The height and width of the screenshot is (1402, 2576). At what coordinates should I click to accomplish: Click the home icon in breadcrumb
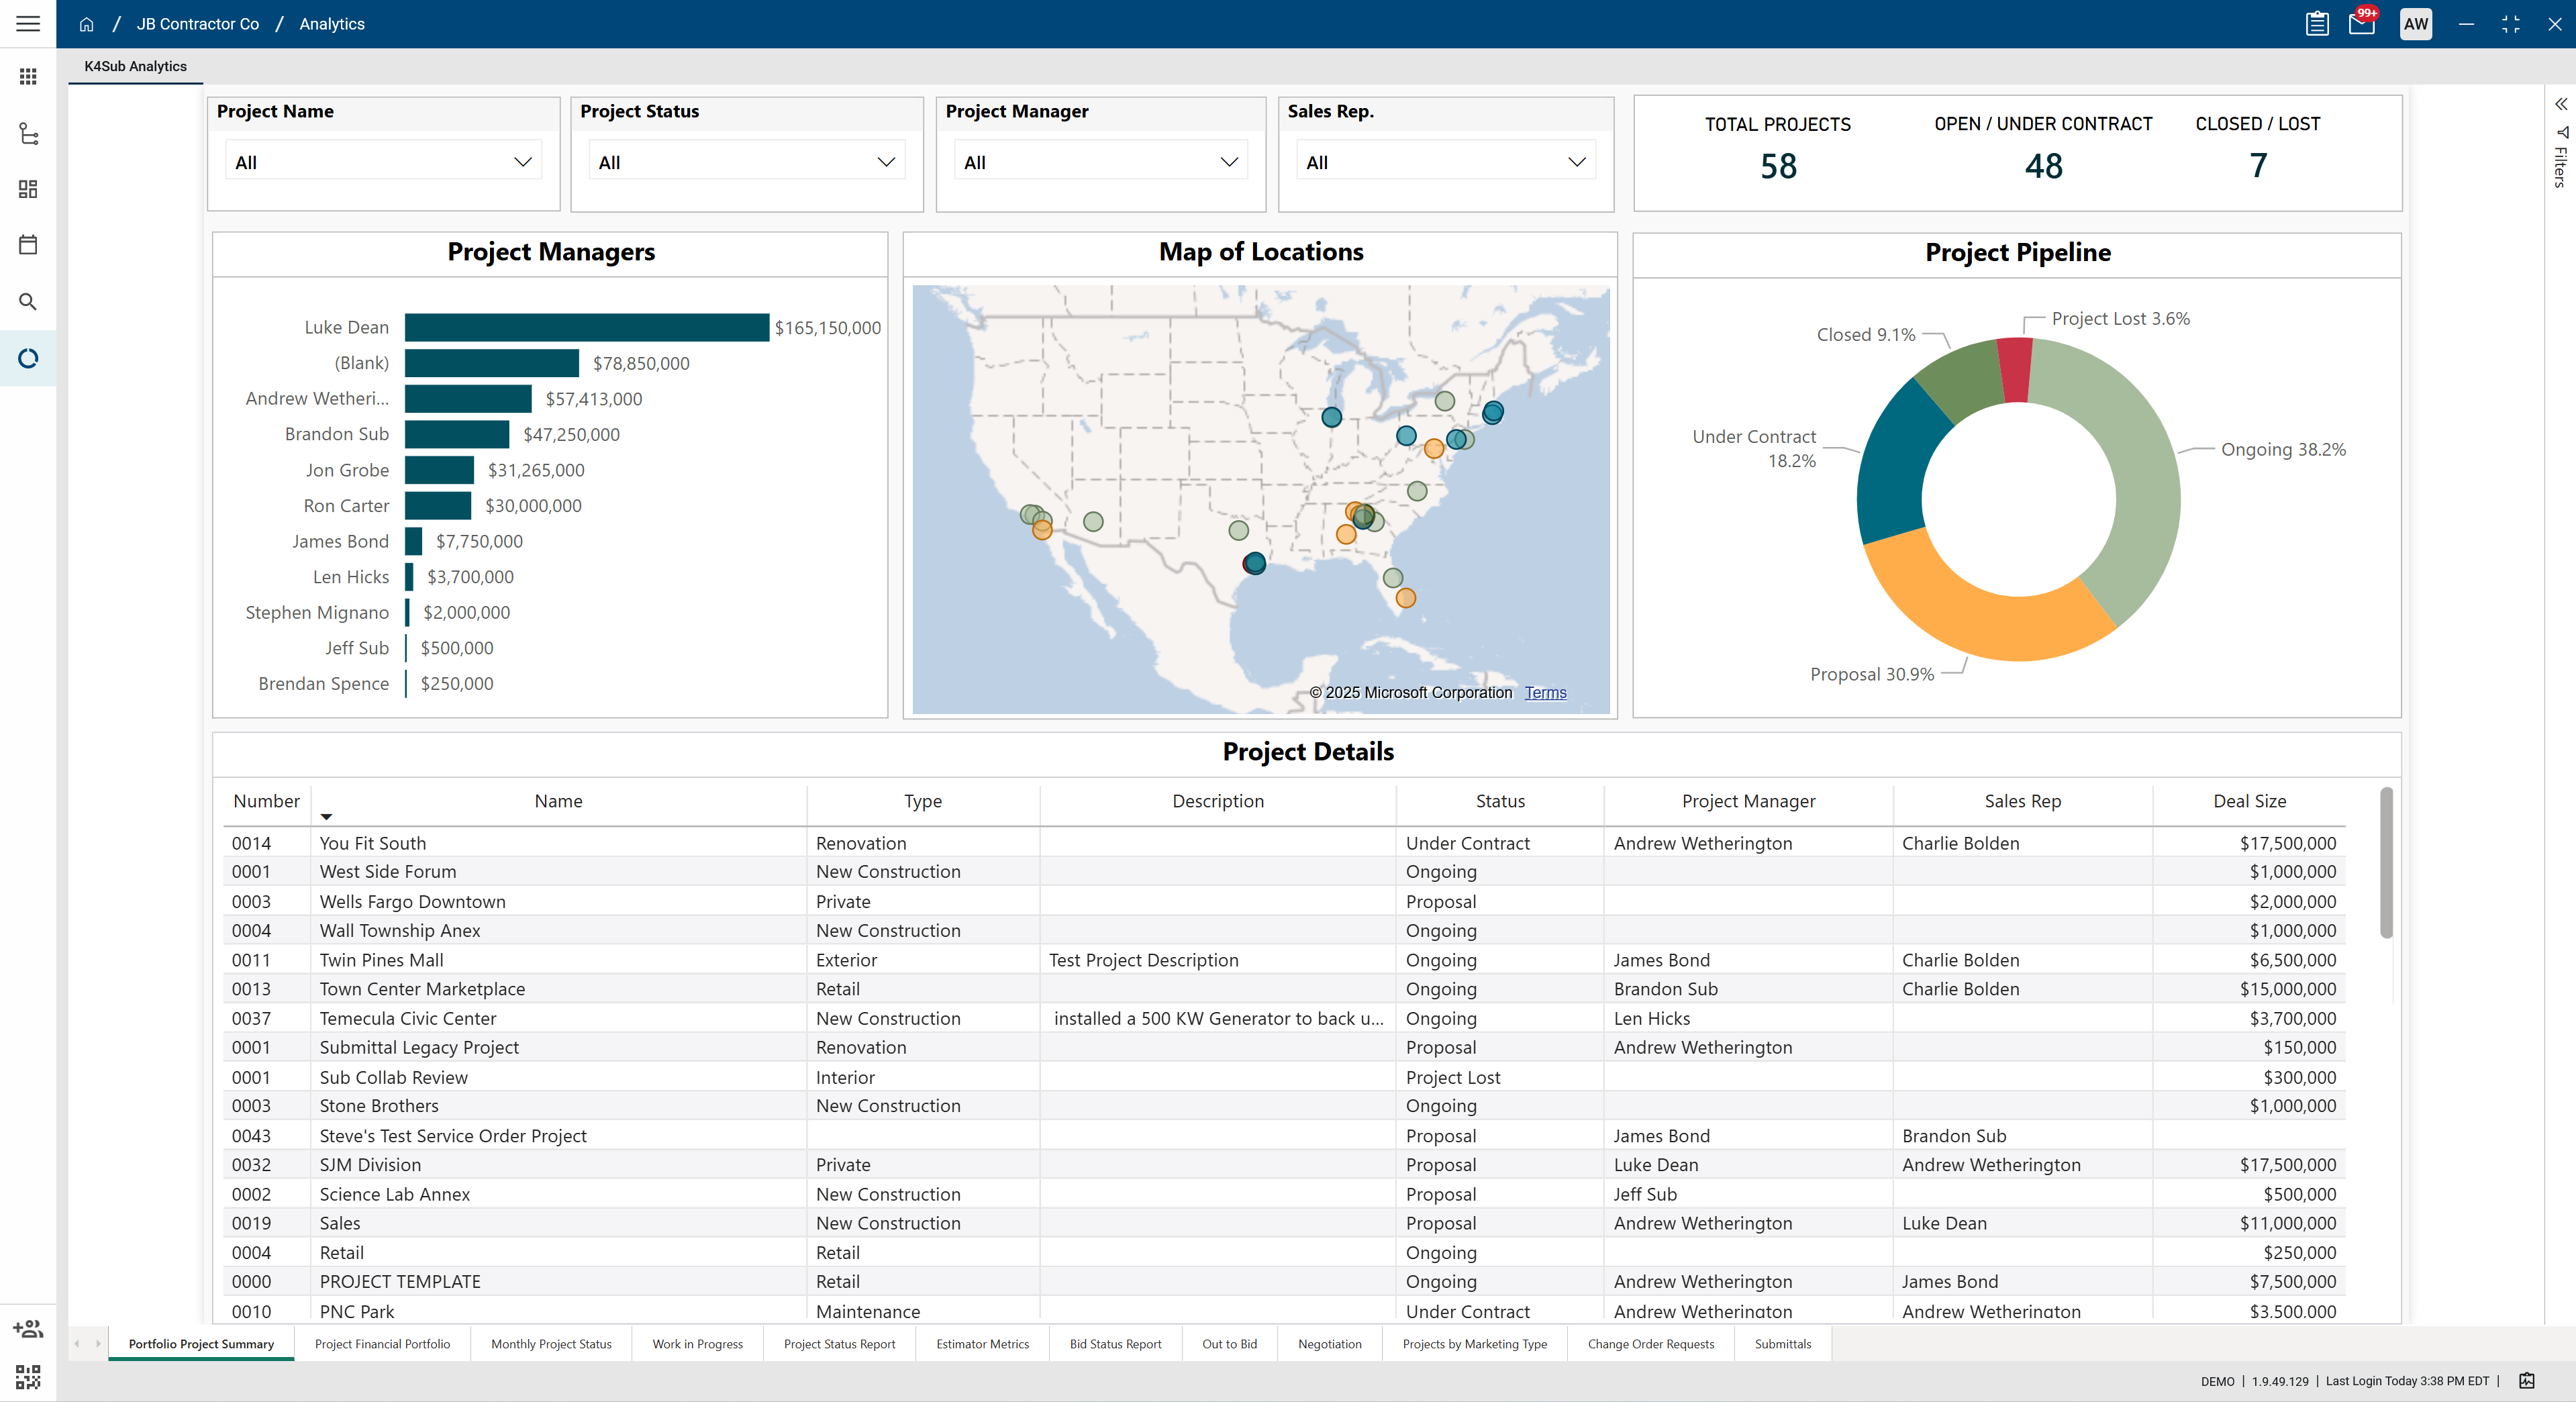(87, 24)
